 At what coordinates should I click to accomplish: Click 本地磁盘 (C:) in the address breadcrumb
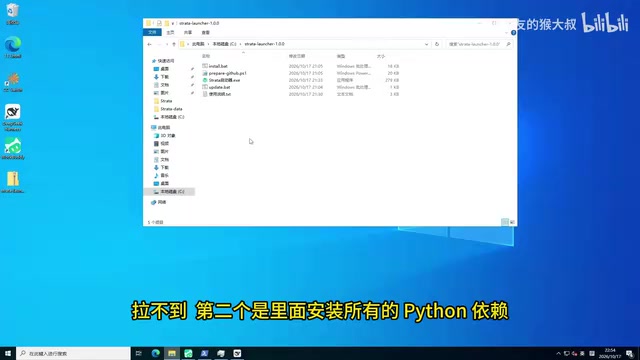coord(224,44)
